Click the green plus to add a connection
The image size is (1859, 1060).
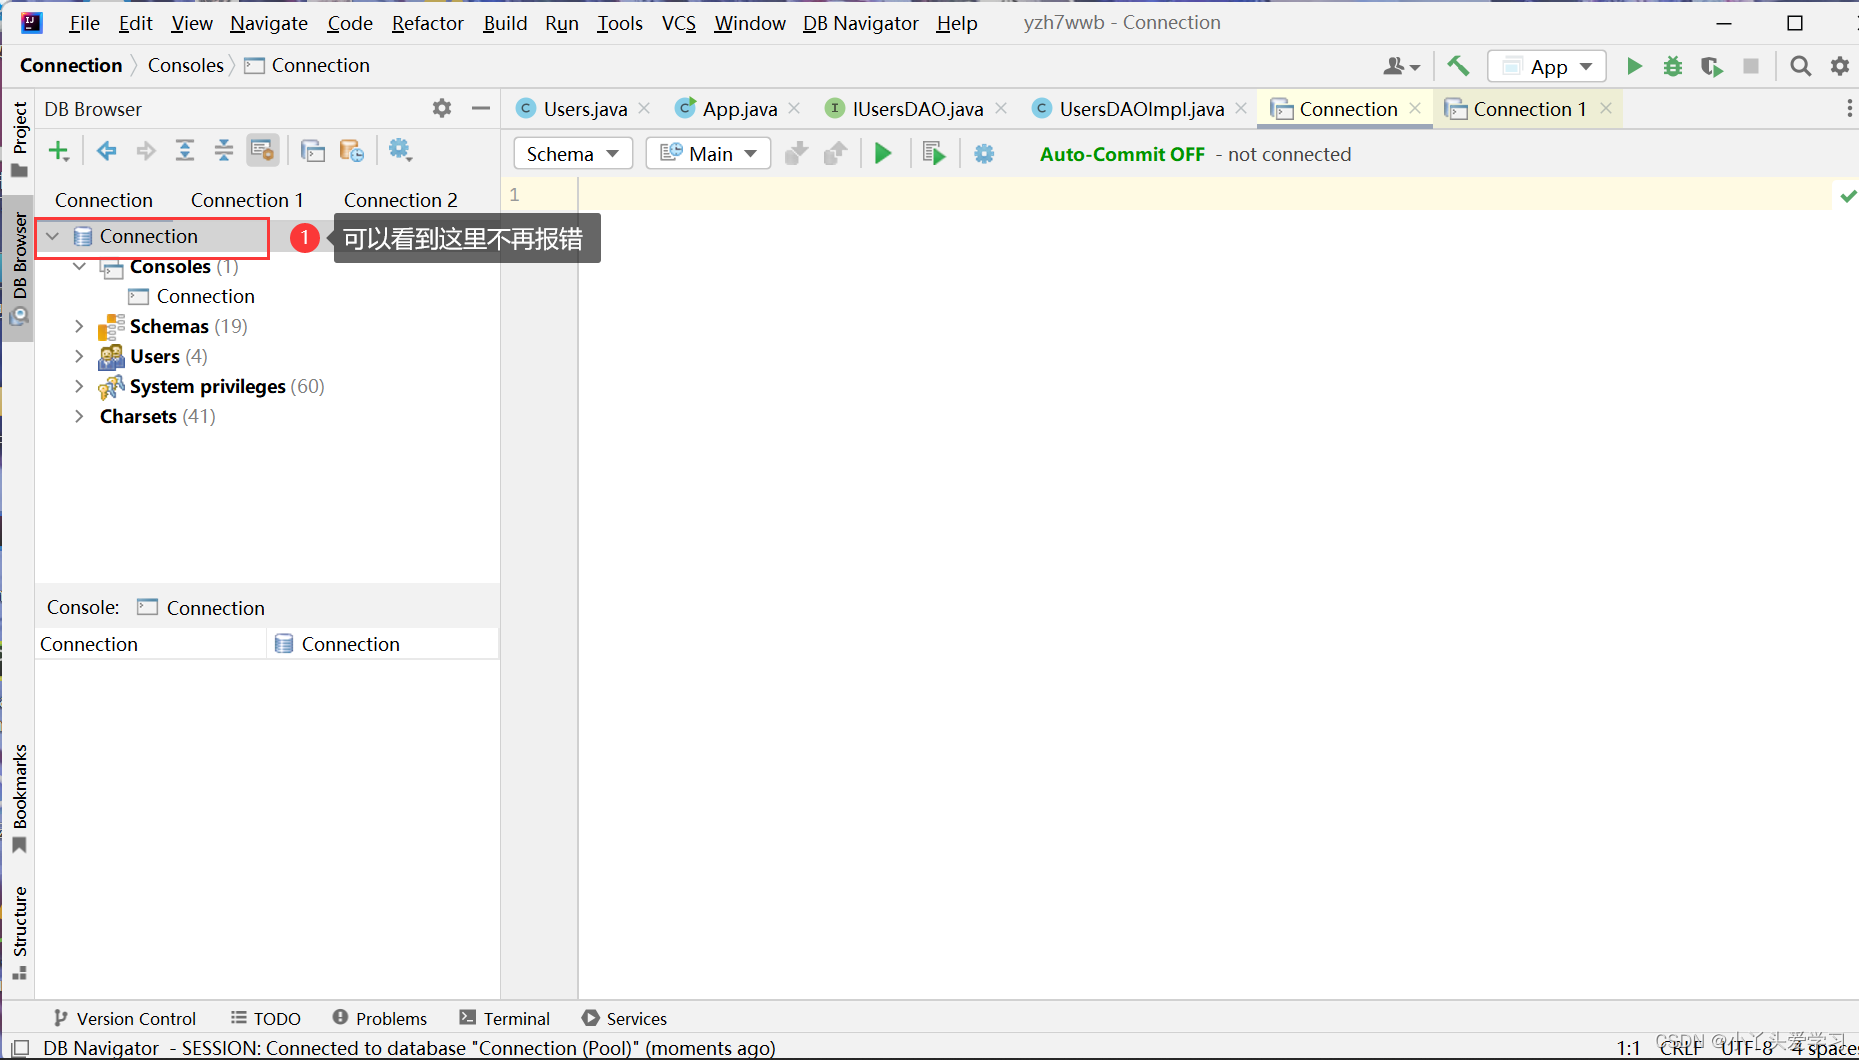59,151
